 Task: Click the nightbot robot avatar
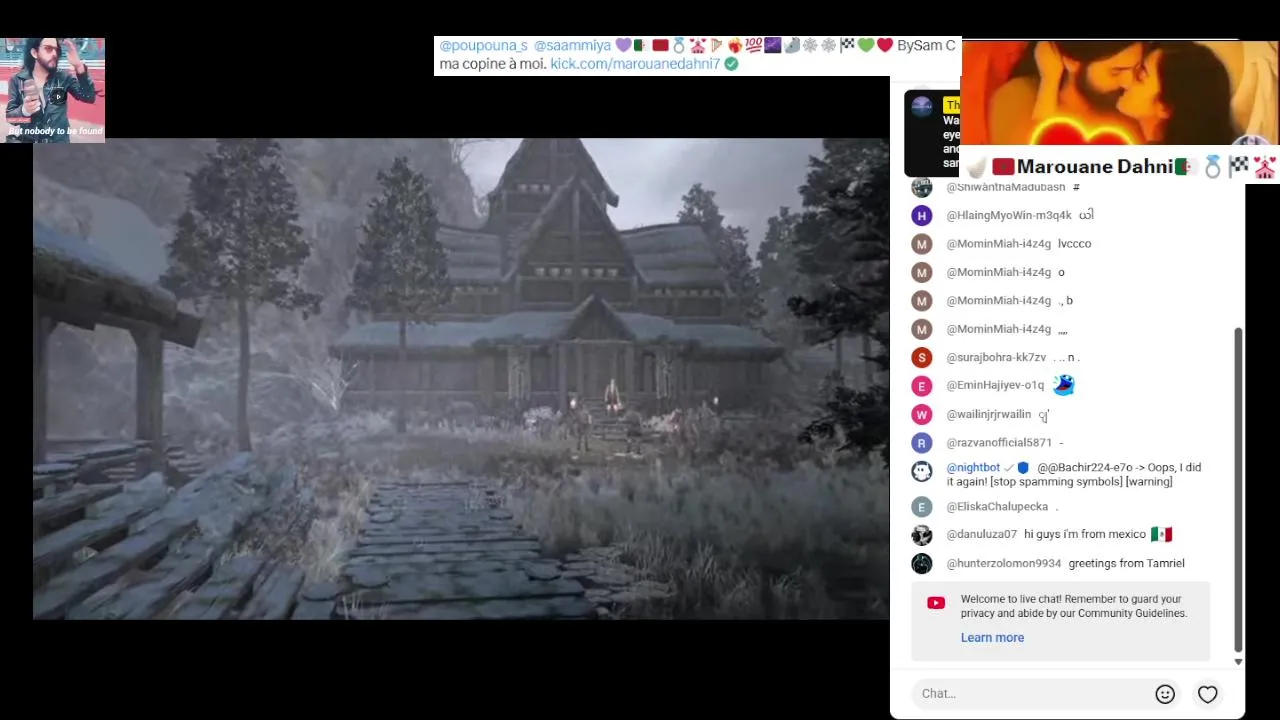click(x=922, y=471)
